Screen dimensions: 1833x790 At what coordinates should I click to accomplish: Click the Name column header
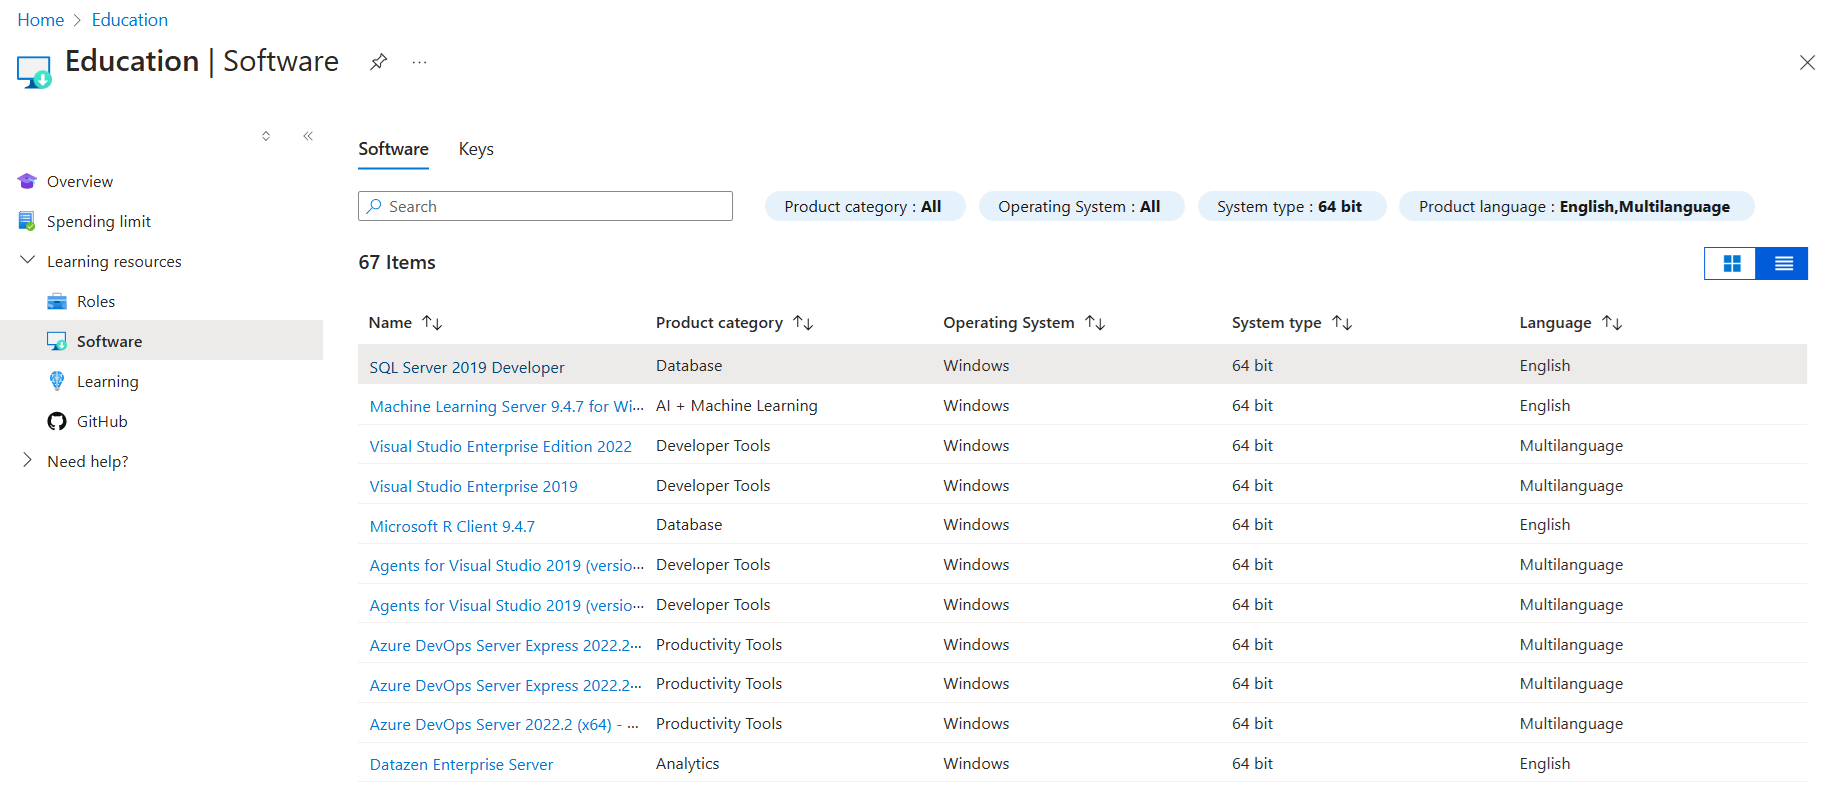pyautogui.click(x=390, y=322)
